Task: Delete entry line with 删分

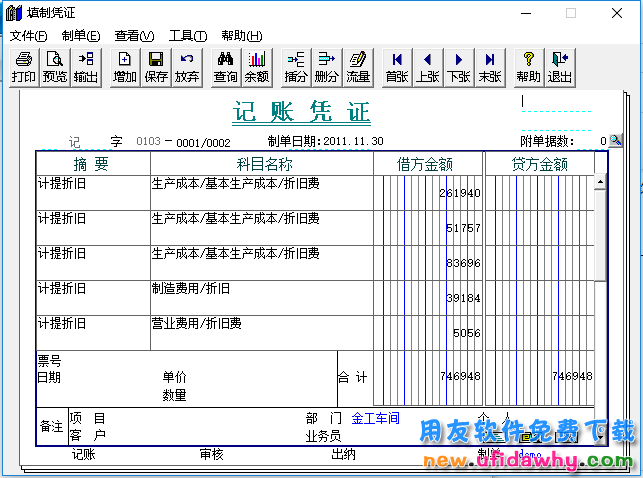Action: pyautogui.click(x=327, y=67)
